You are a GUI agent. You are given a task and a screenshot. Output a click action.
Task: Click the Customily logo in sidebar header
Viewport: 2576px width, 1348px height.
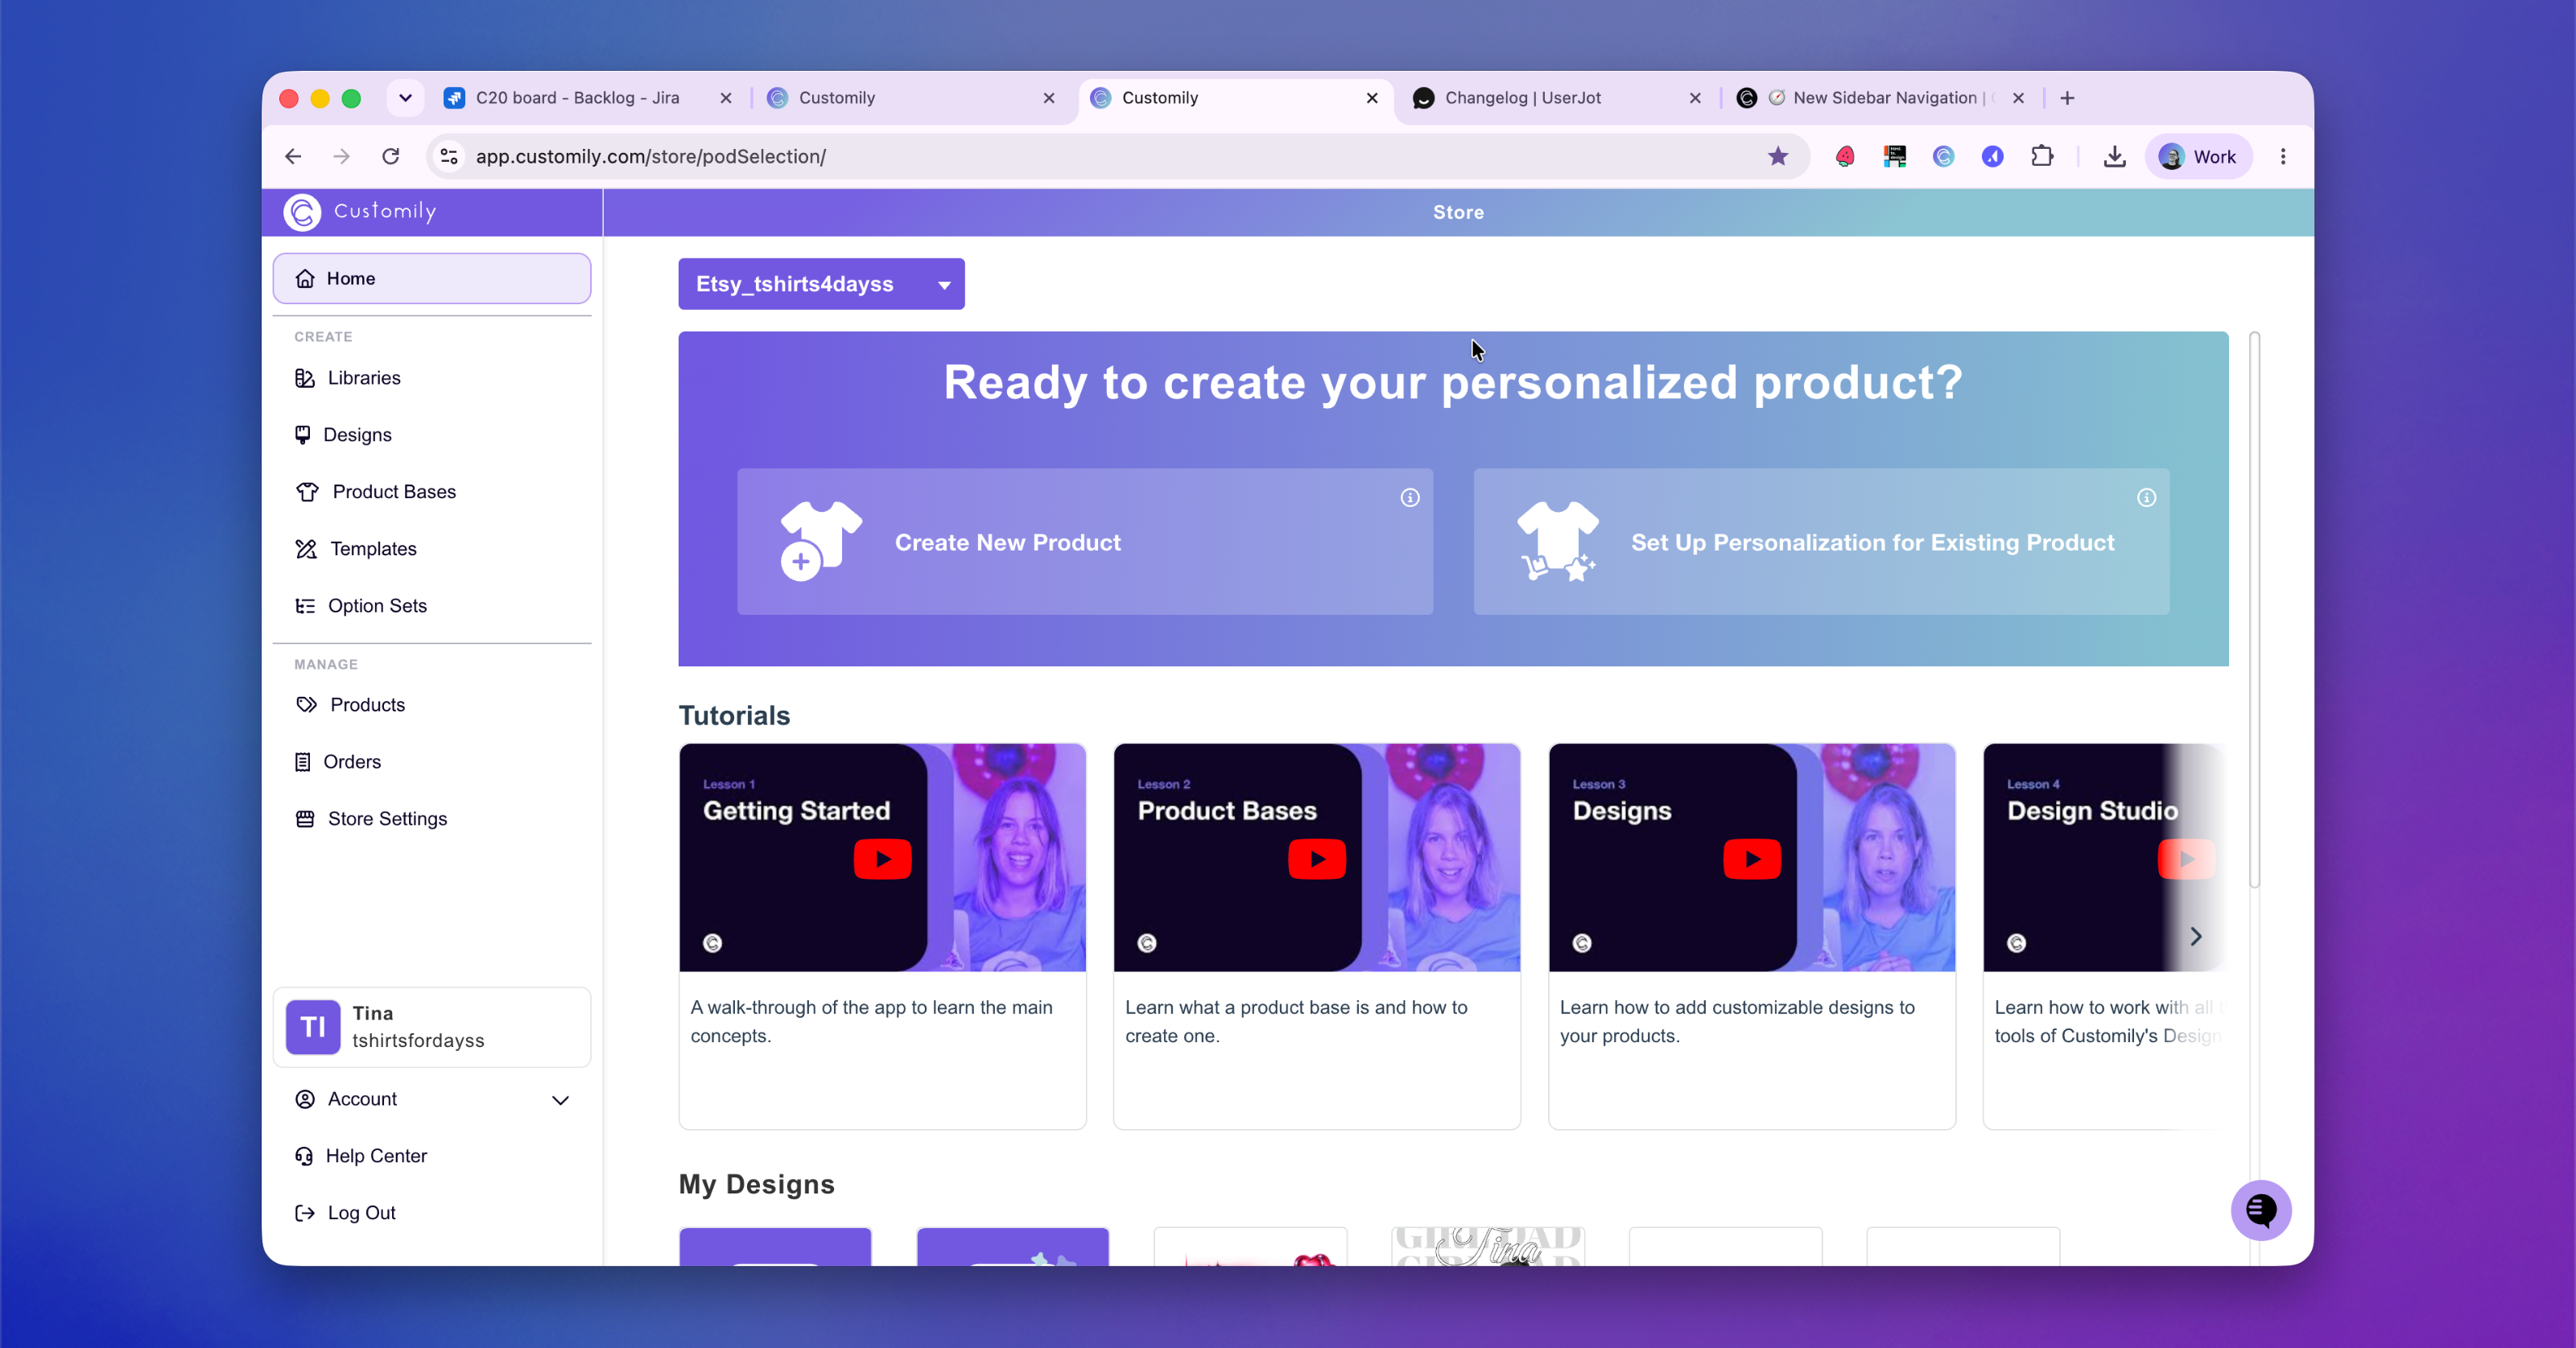[360, 212]
